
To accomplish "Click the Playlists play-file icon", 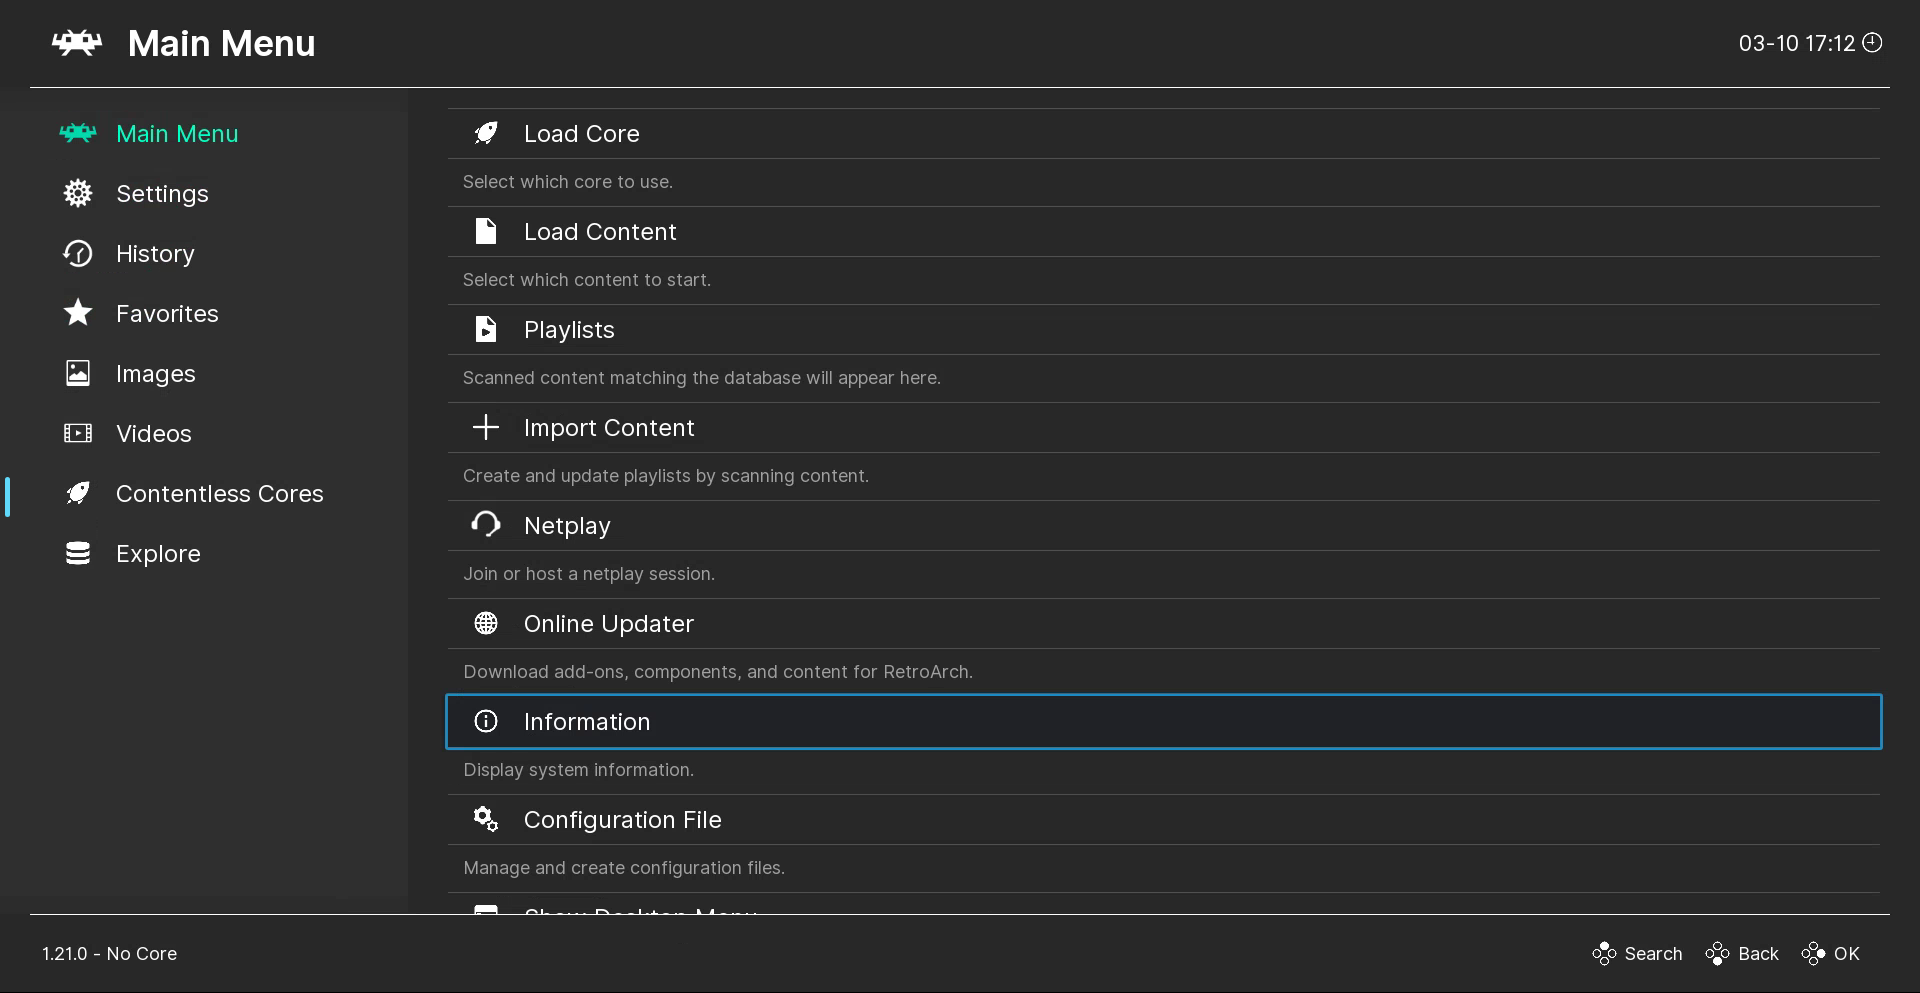I will pyautogui.click(x=486, y=329).
